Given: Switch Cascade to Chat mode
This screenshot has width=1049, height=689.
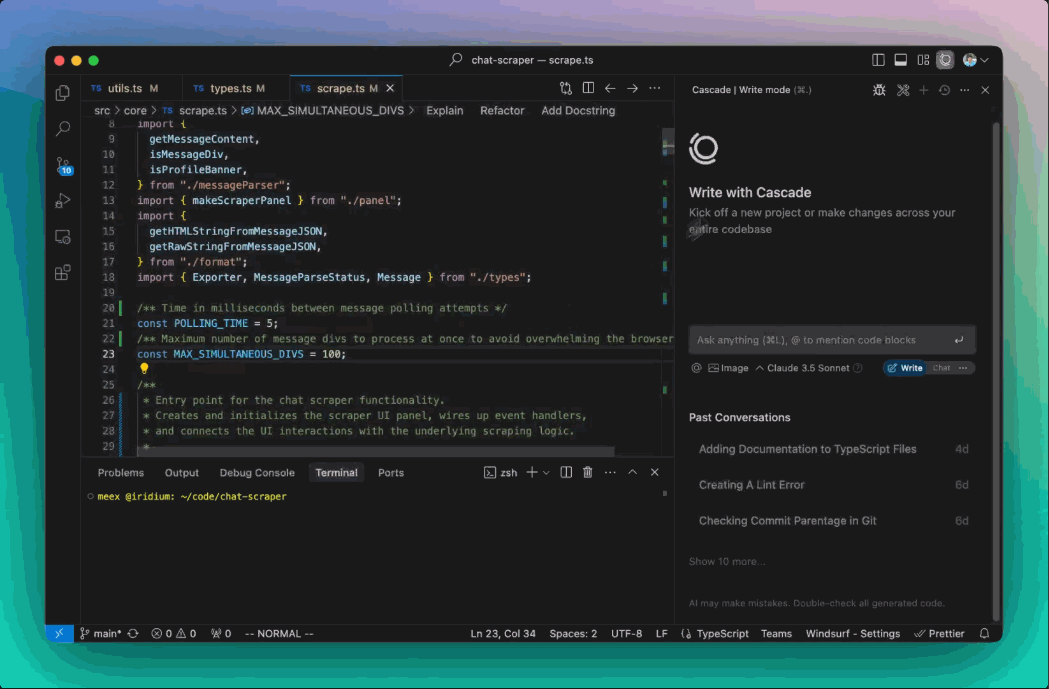Looking at the screenshot, I should [941, 368].
